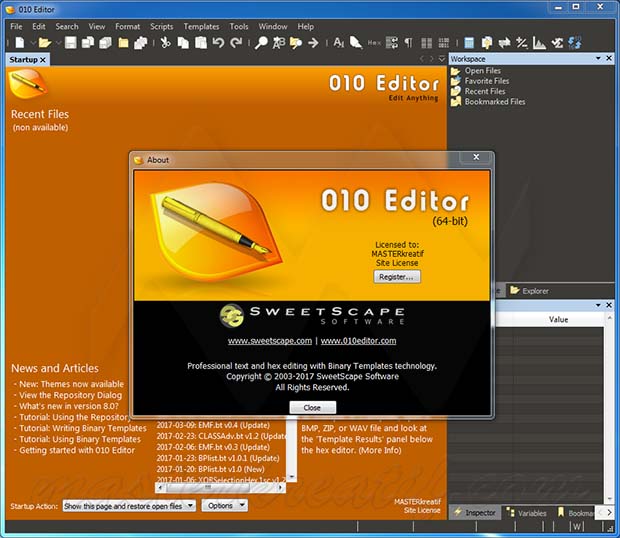The height and width of the screenshot is (538, 620).
Task: Toggle the linefeeds display icon
Action: point(392,42)
